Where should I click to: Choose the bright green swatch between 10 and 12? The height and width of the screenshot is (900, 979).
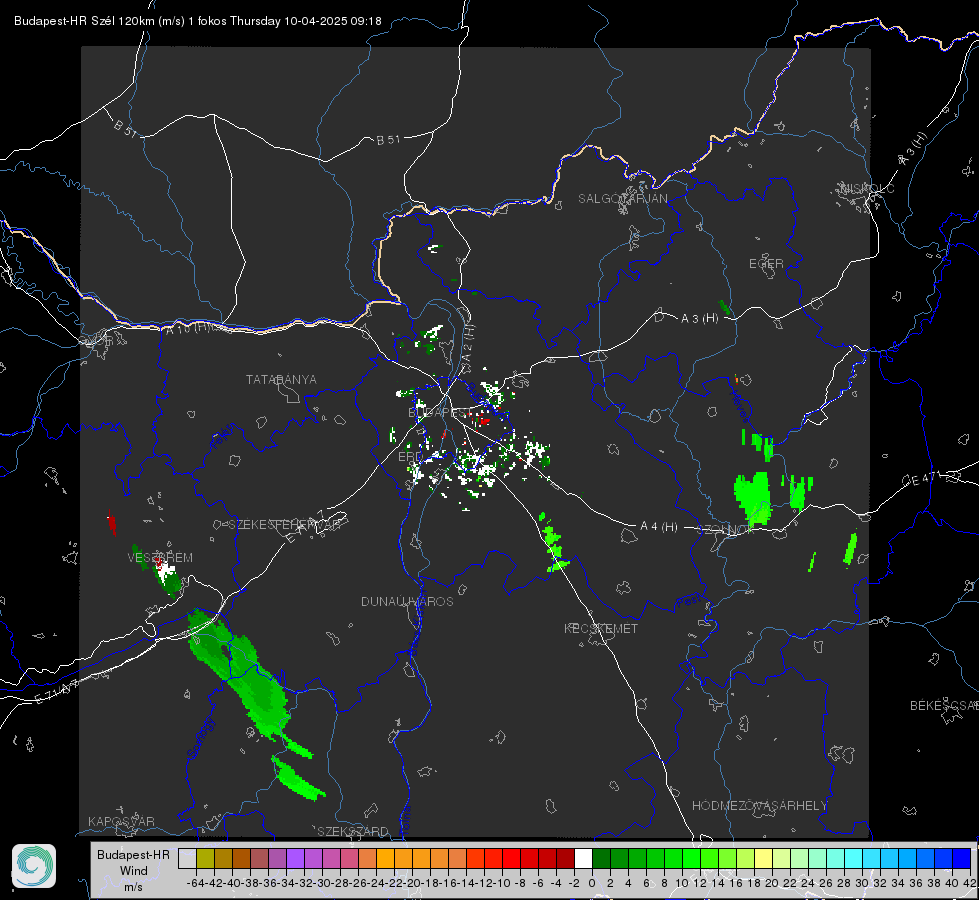tap(691, 858)
